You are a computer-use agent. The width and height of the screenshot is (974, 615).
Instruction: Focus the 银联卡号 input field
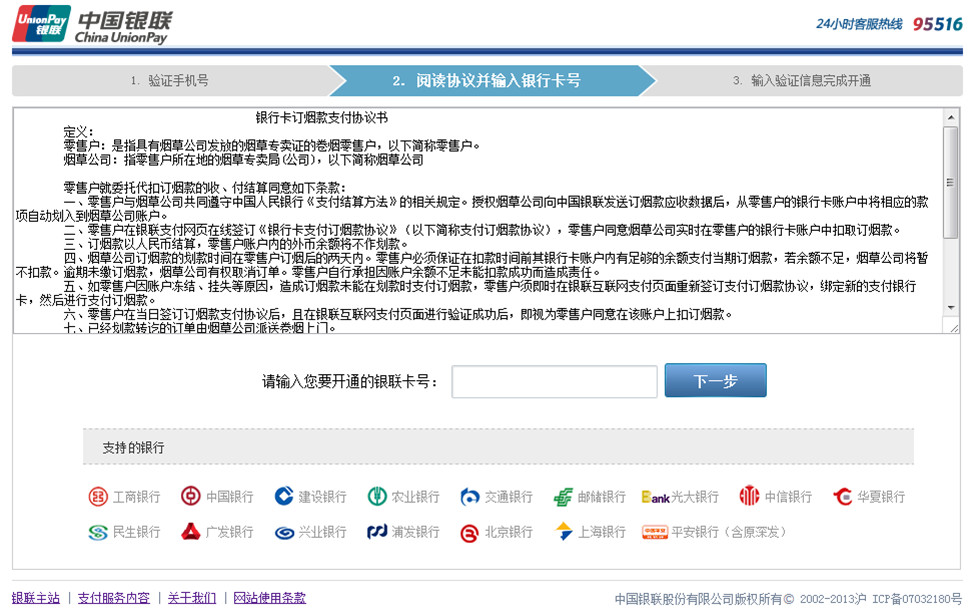(x=554, y=381)
